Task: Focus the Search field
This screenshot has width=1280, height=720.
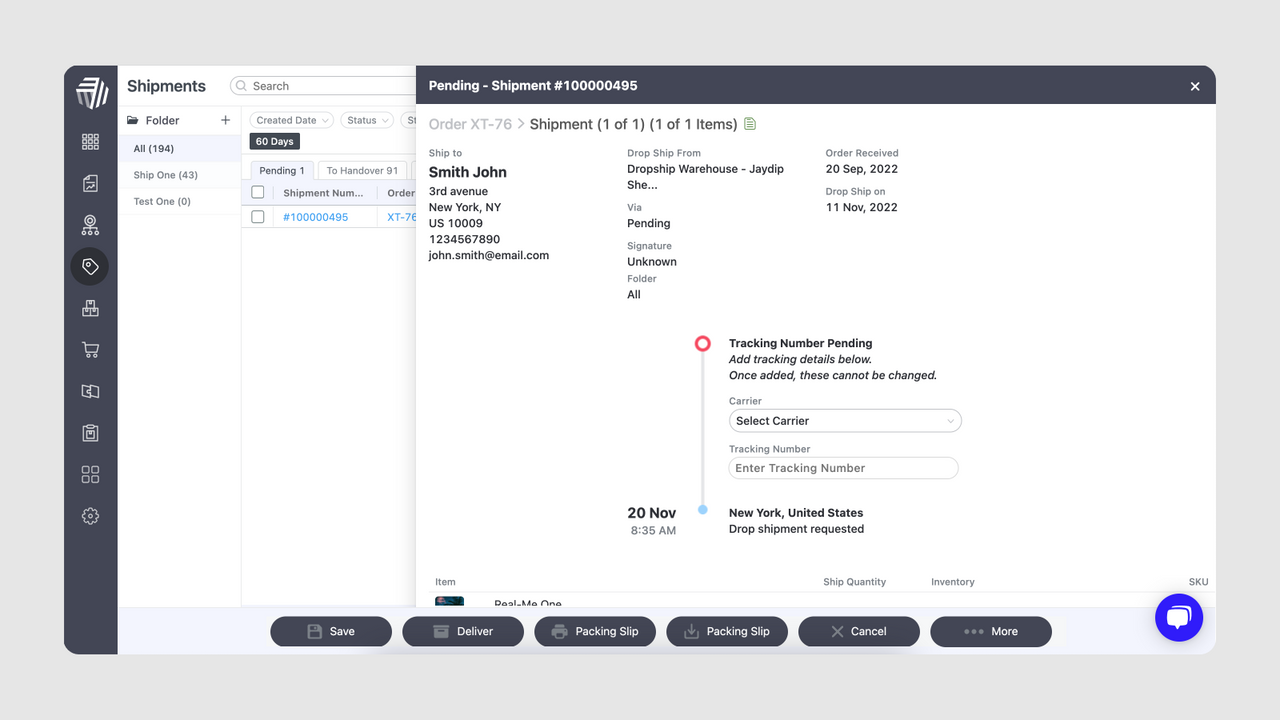Action: click(x=322, y=86)
